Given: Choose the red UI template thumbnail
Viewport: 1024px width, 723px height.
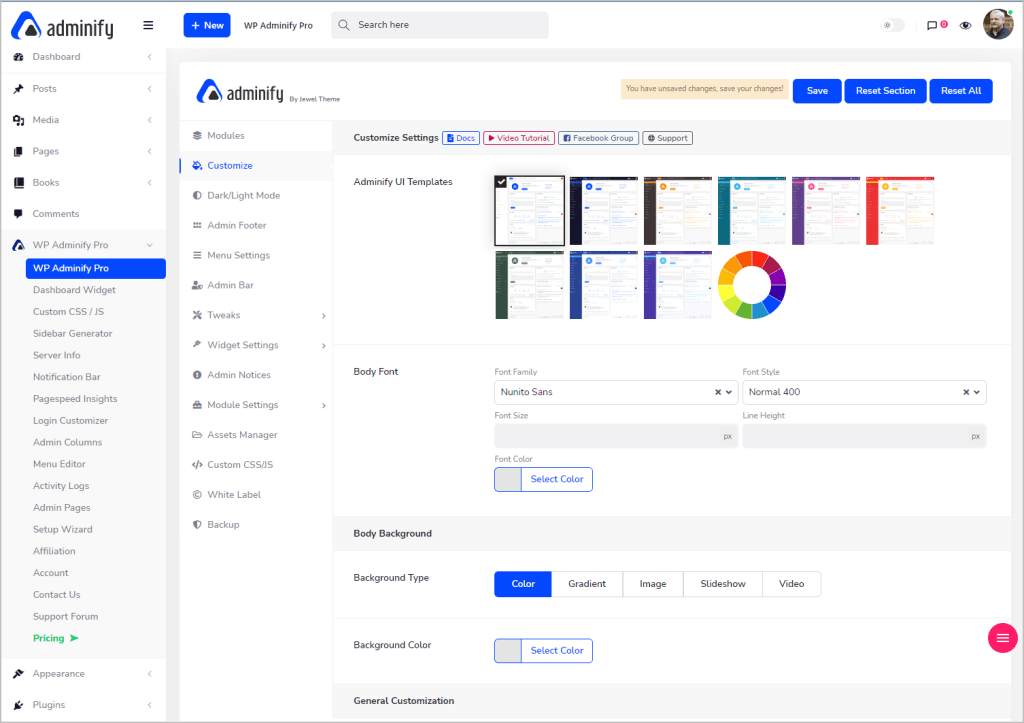Looking at the screenshot, I should 900,211.
